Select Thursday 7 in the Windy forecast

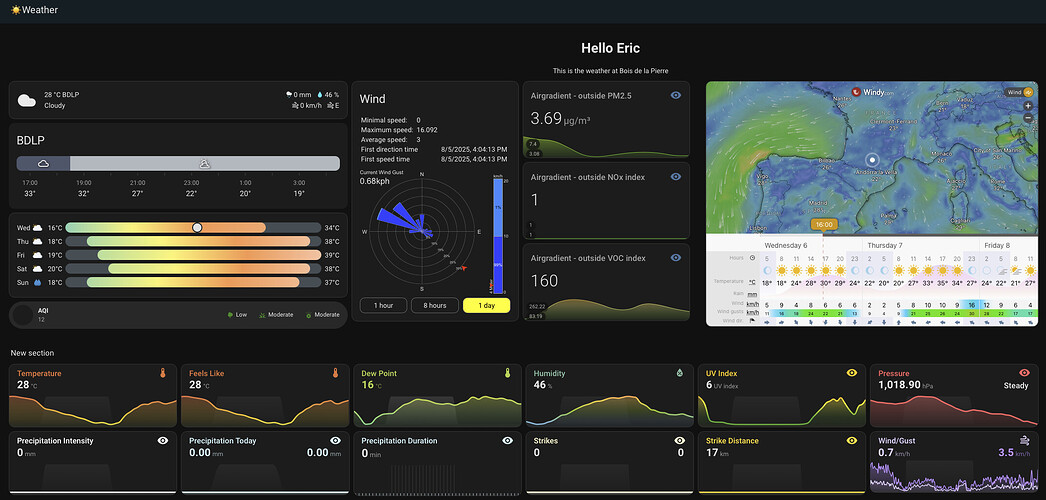pyautogui.click(x=887, y=245)
